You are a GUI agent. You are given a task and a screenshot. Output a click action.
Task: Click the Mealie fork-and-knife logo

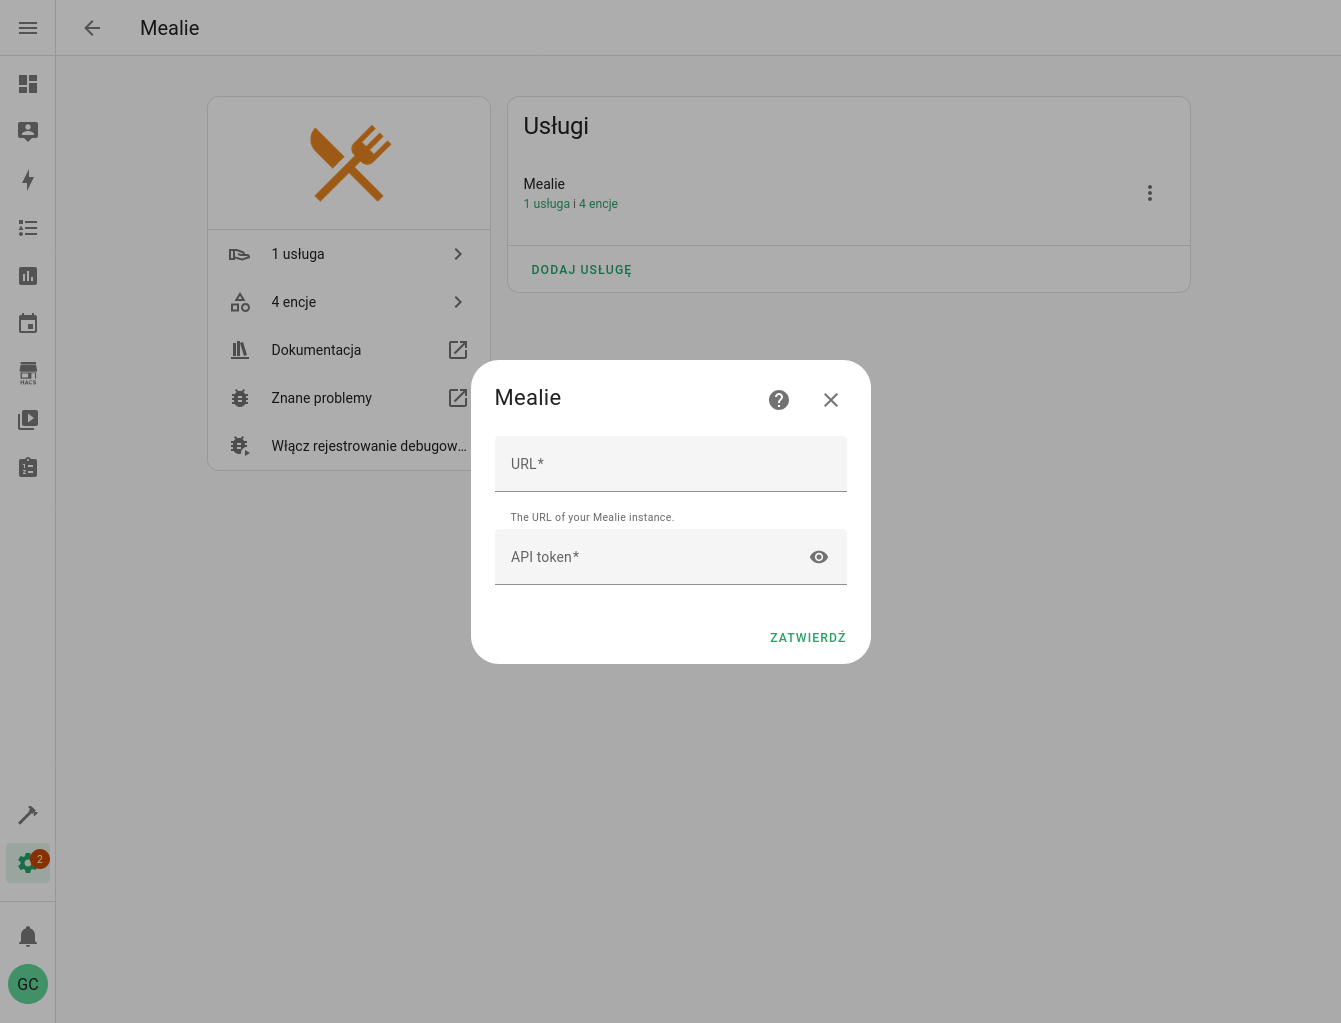349,163
